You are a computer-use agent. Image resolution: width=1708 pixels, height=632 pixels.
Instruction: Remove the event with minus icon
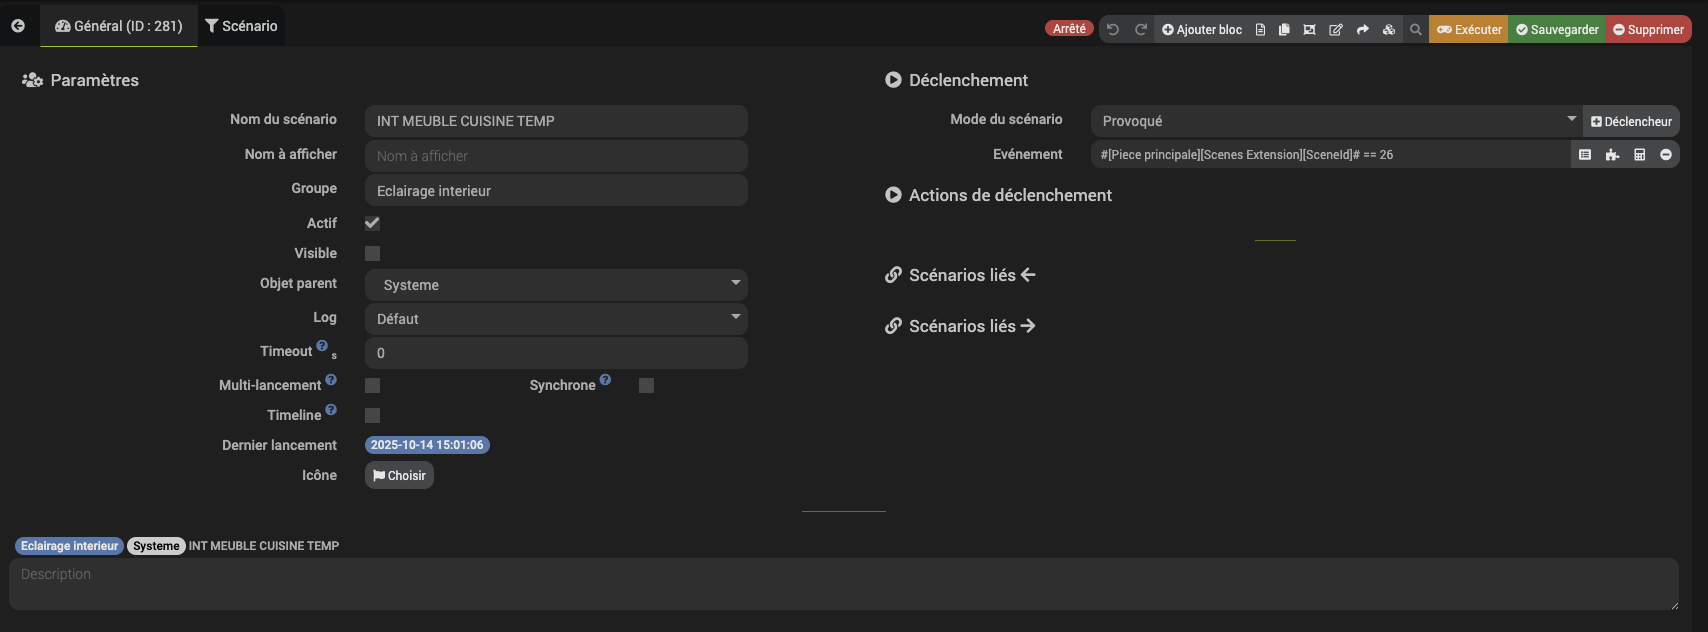[x=1666, y=155]
